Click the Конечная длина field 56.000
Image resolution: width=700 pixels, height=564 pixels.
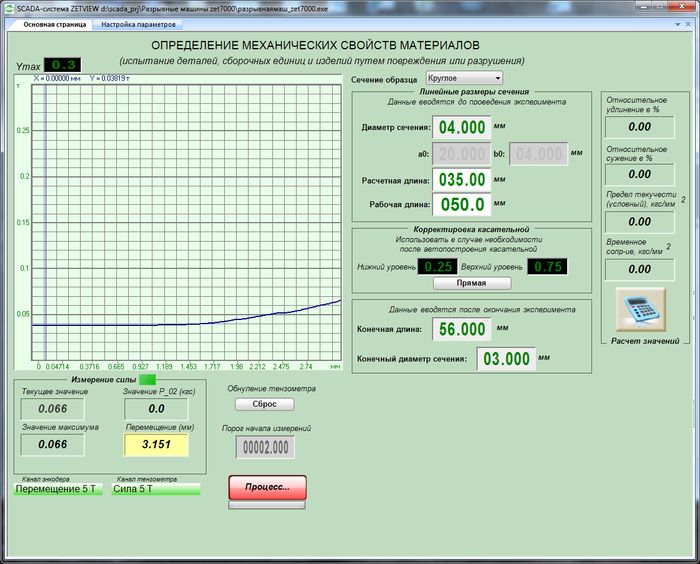(x=462, y=329)
